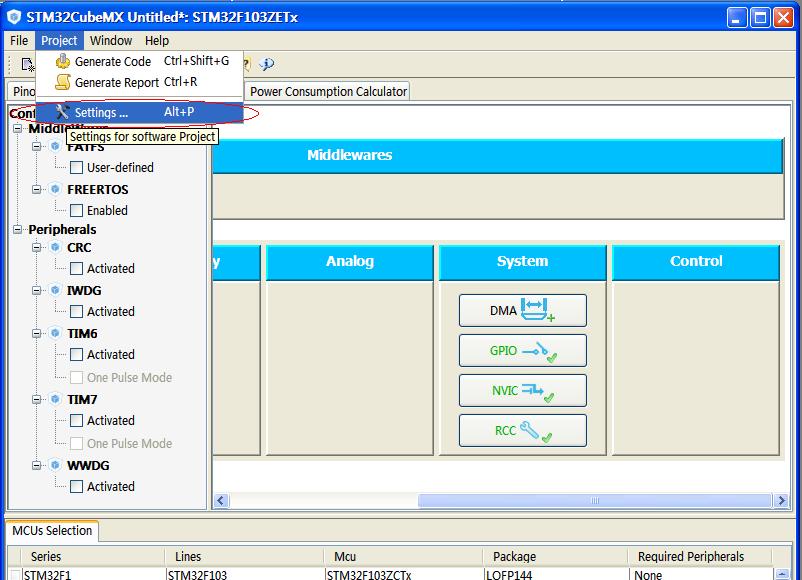Click the new project toolbar icon
Viewport: 802px width, 580px height.
point(27,64)
